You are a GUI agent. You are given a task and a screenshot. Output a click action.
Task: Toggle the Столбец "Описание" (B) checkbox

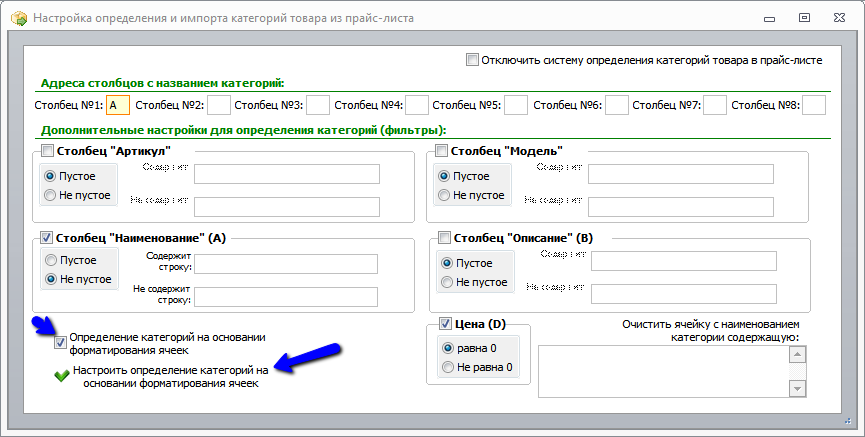coord(444,238)
